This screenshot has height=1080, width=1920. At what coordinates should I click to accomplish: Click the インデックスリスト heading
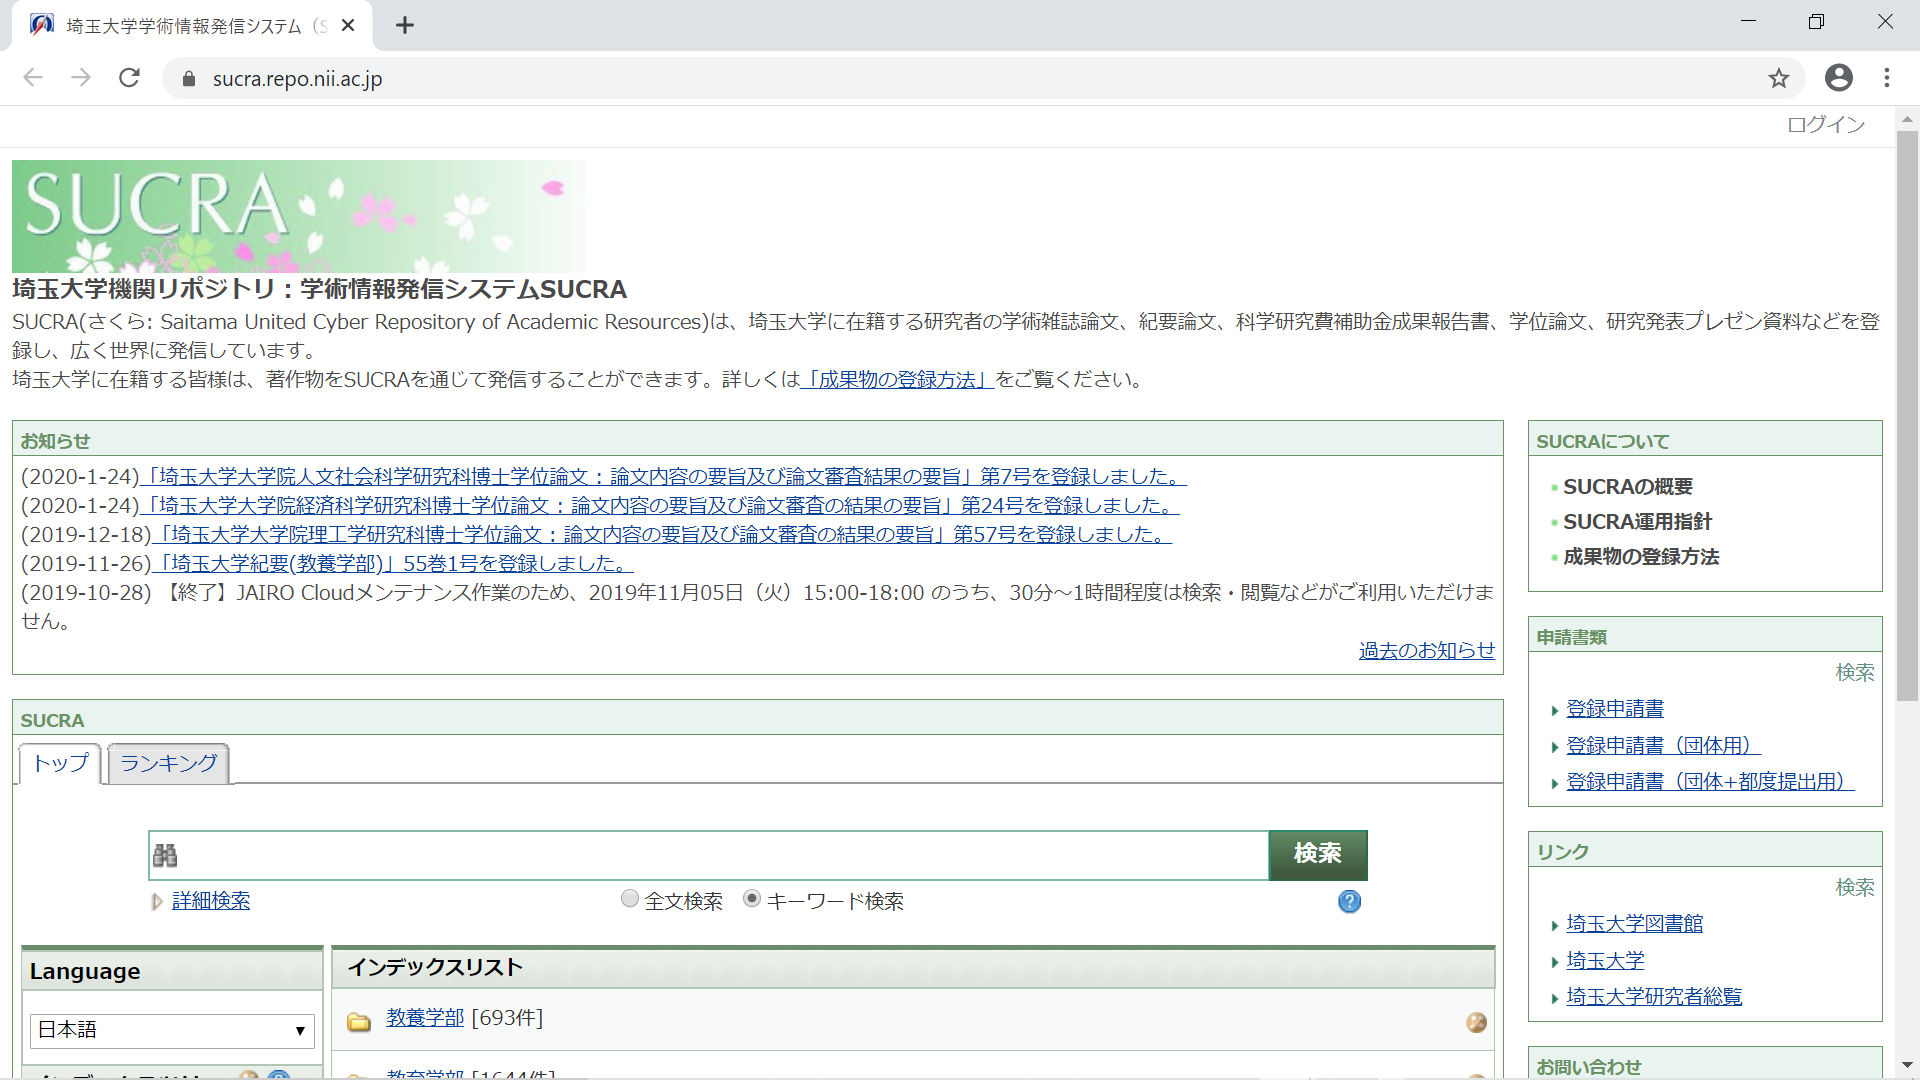435,967
